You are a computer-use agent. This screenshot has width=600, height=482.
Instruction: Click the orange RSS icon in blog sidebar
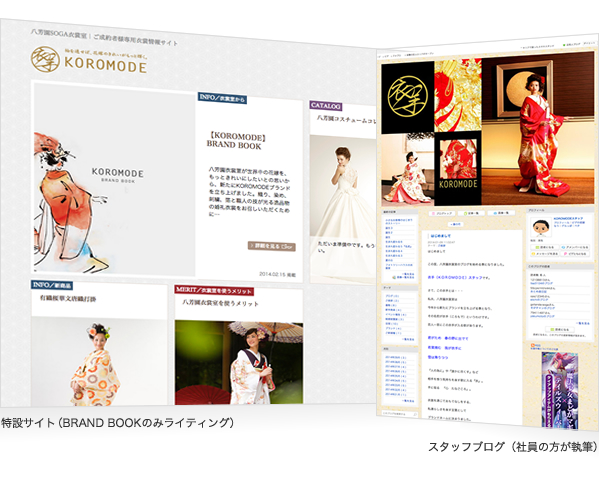[533, 345]
